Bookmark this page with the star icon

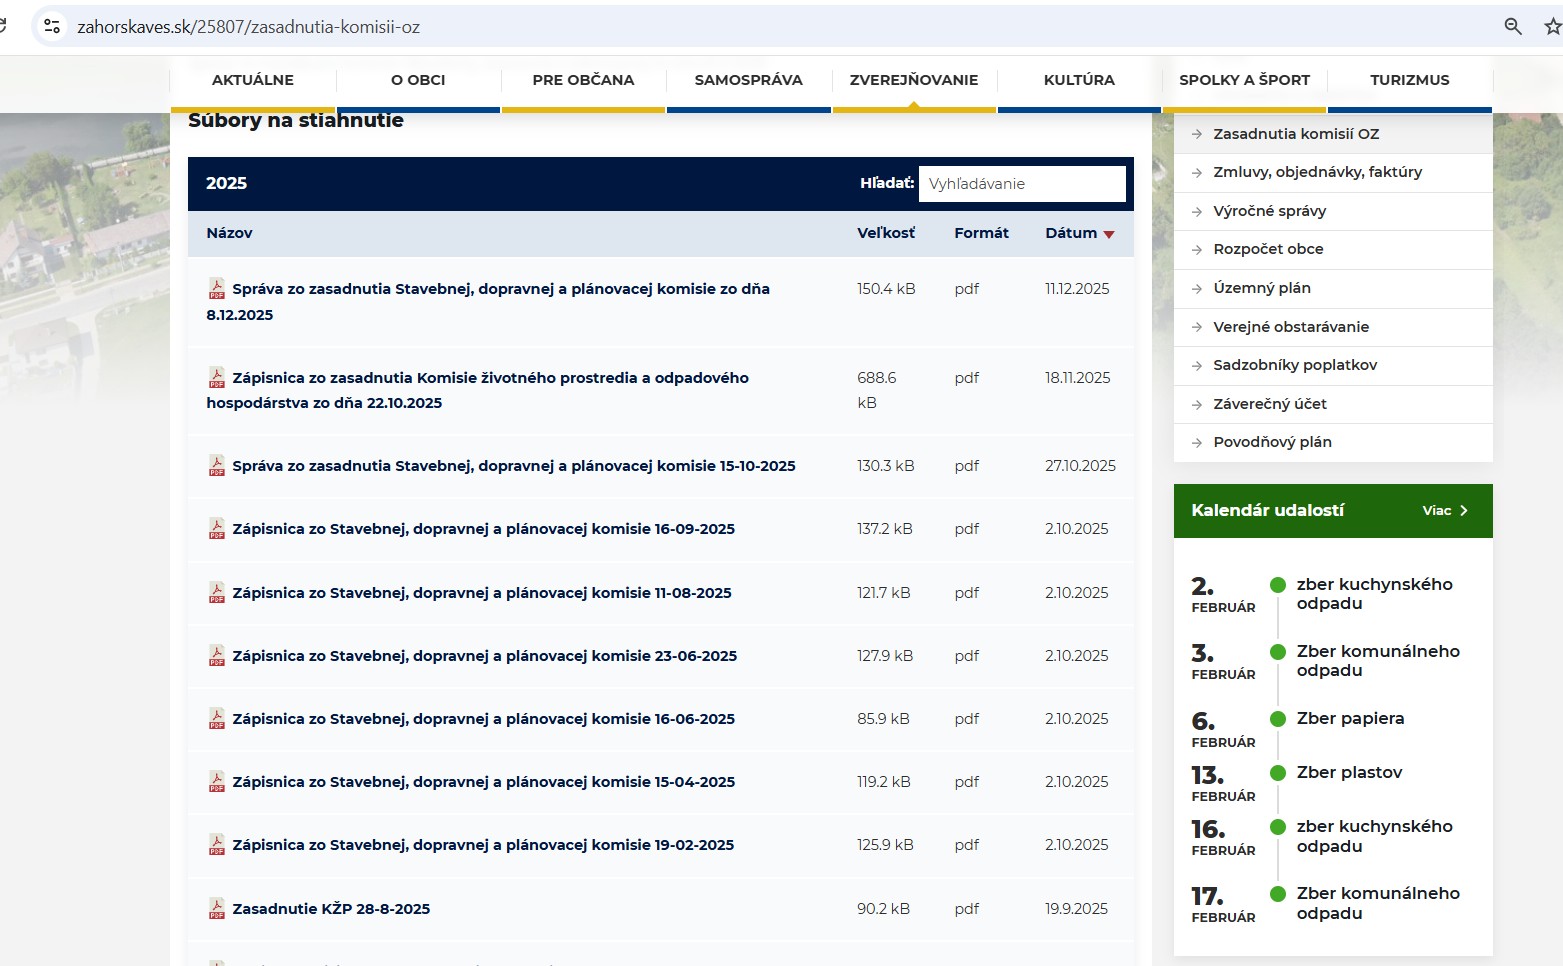click(1551, 27)
